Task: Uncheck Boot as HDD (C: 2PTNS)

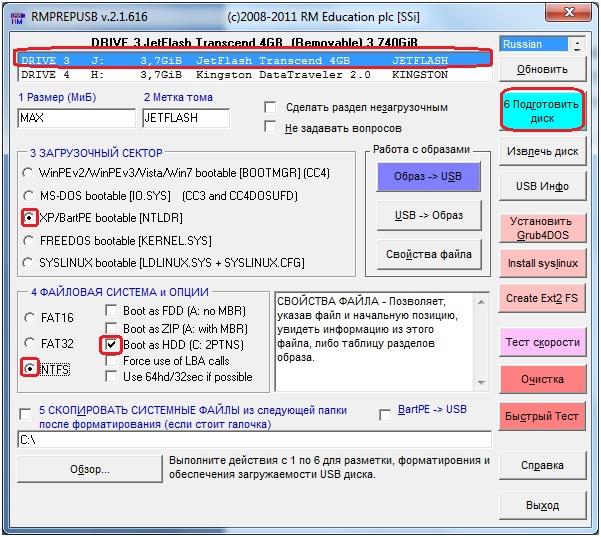Action: pos(111,344)
